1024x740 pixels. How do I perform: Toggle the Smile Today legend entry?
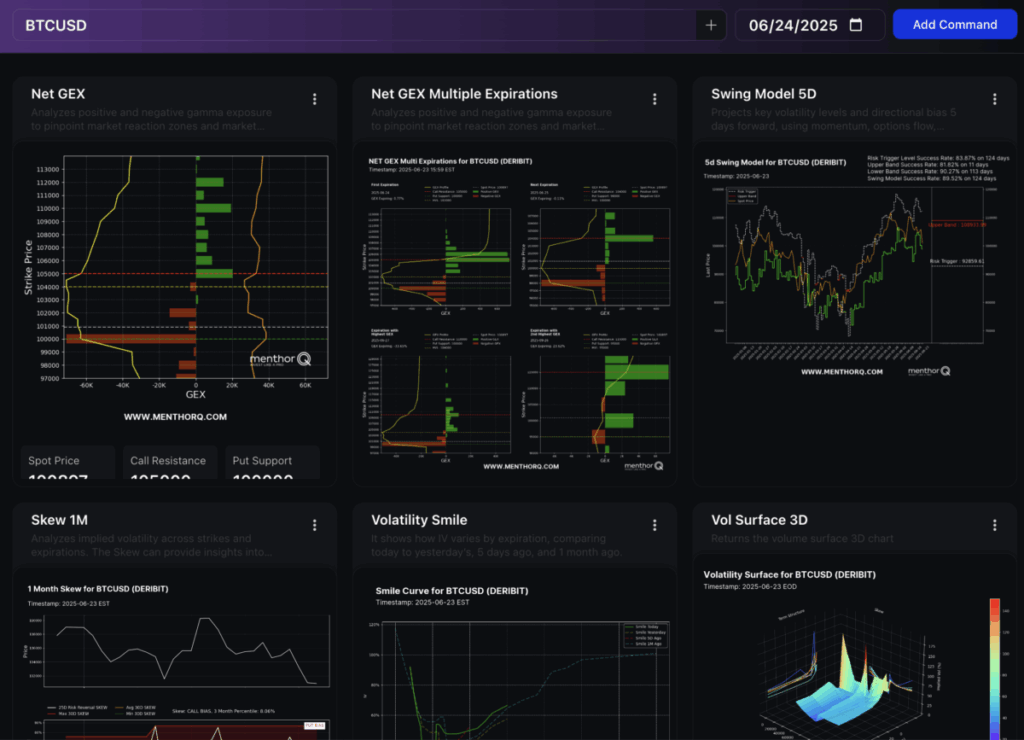(x=646, y=627)
